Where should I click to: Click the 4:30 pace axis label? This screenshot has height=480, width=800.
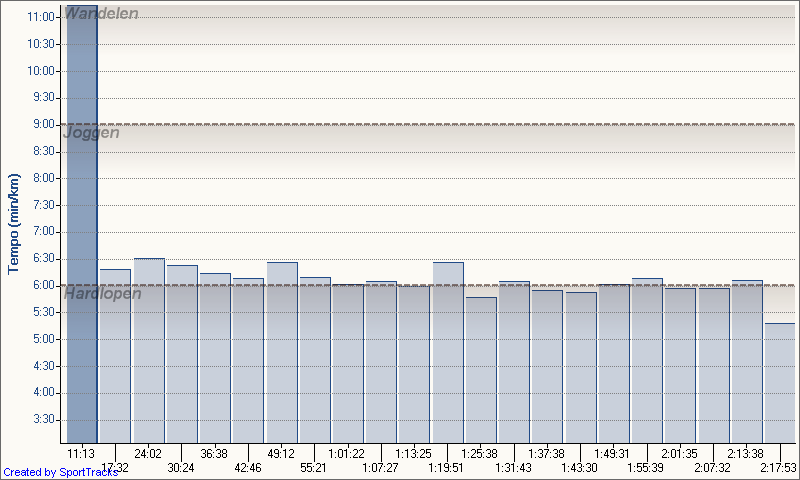[x=44, y=366]
